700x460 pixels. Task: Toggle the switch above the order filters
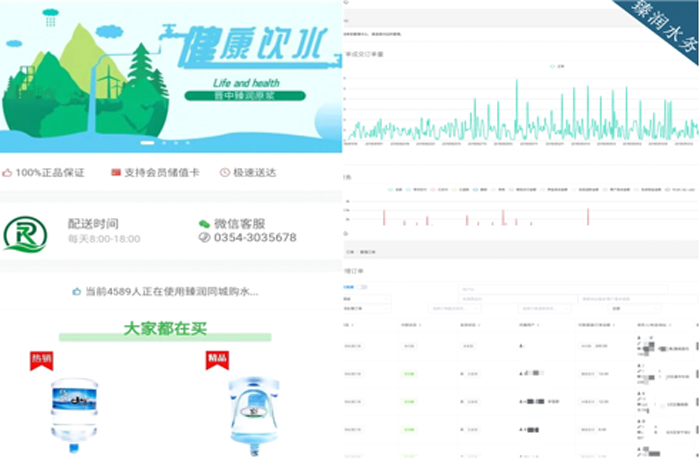point(364,286)
